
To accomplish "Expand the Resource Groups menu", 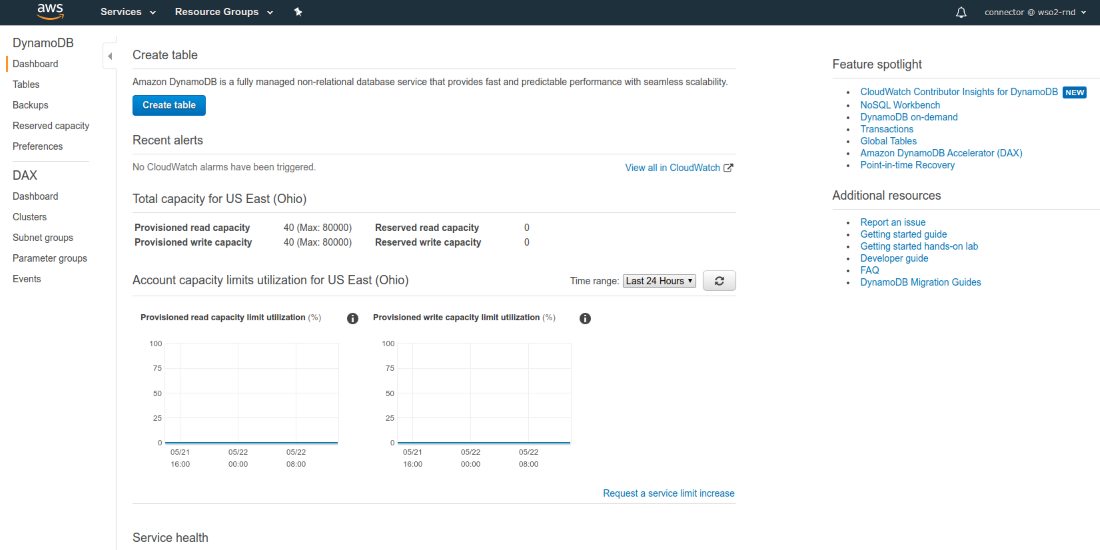I will click(x=224, y=12).
